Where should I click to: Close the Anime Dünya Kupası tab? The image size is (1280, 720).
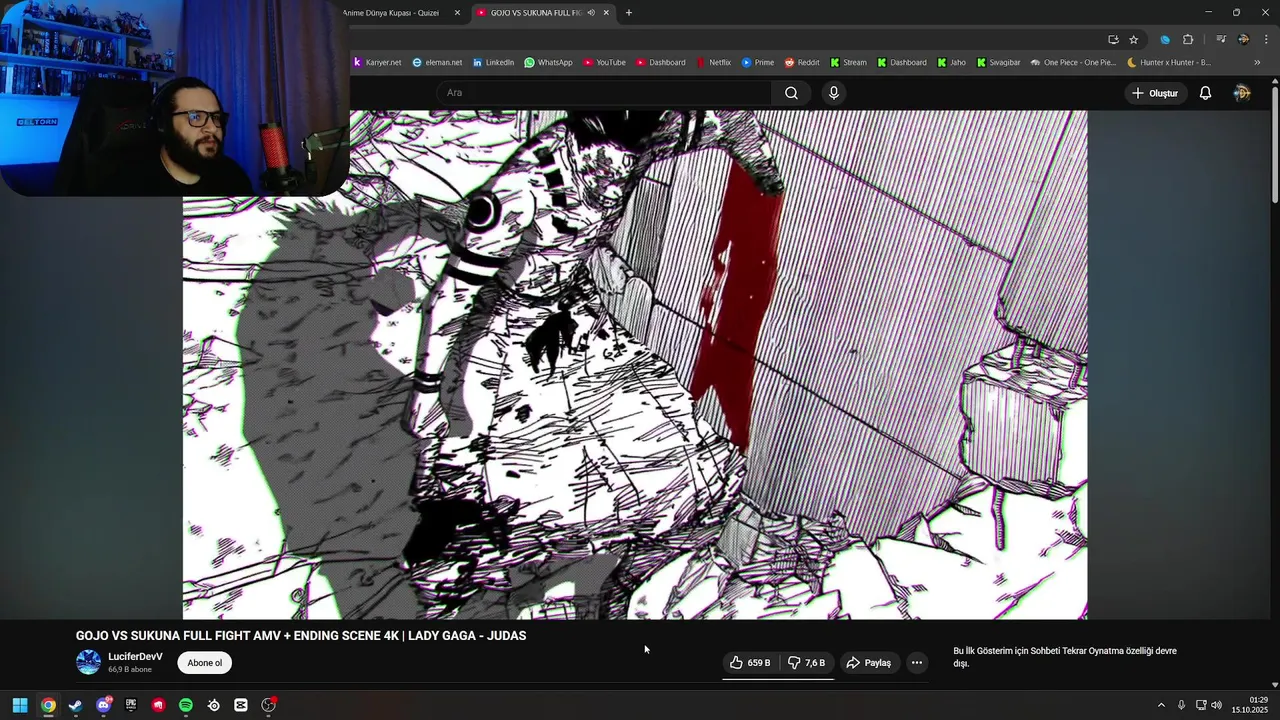coord(457,13)
